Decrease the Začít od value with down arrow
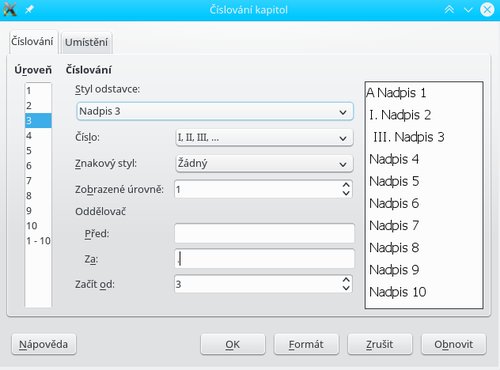 click(x=346, y=288)
